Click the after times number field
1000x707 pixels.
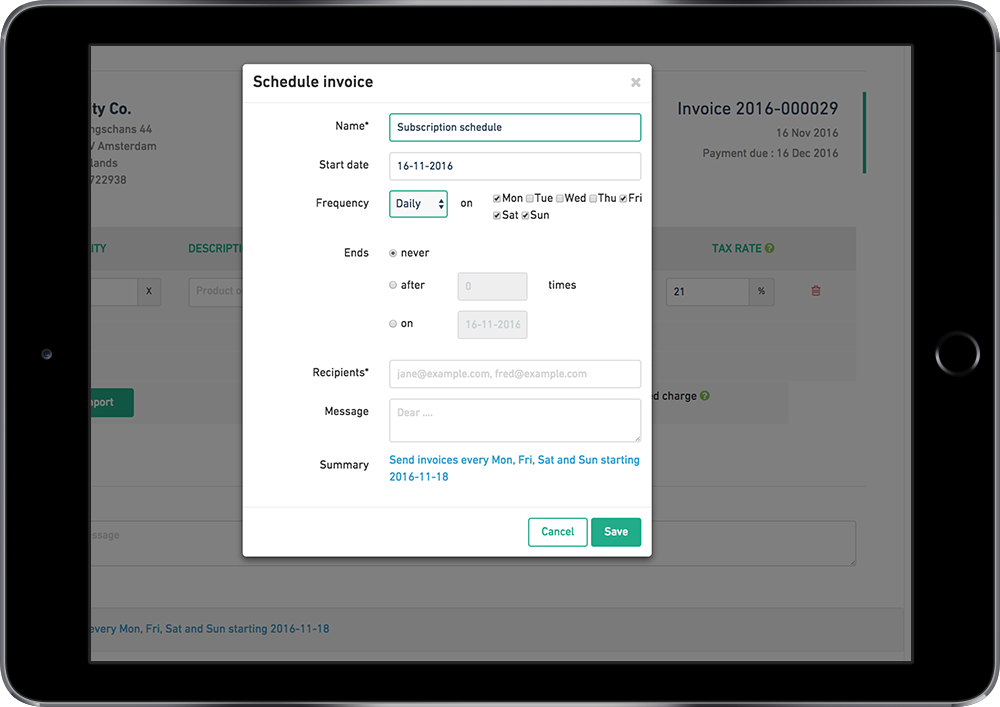click(492, 286)
